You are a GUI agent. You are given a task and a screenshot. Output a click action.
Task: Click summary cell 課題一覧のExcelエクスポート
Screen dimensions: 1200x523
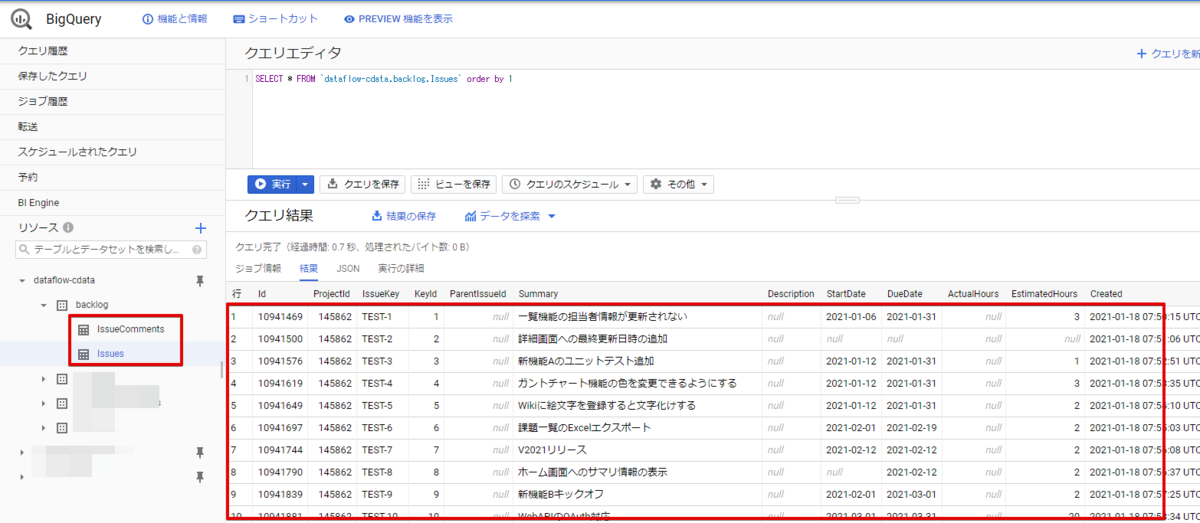click(x=584, y=428)
